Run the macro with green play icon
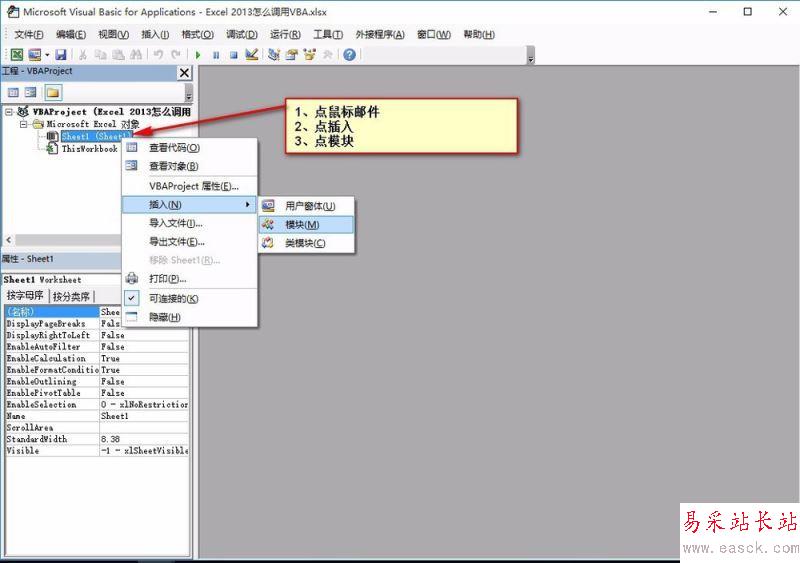 pyautogui.click(x=198, y=55)
